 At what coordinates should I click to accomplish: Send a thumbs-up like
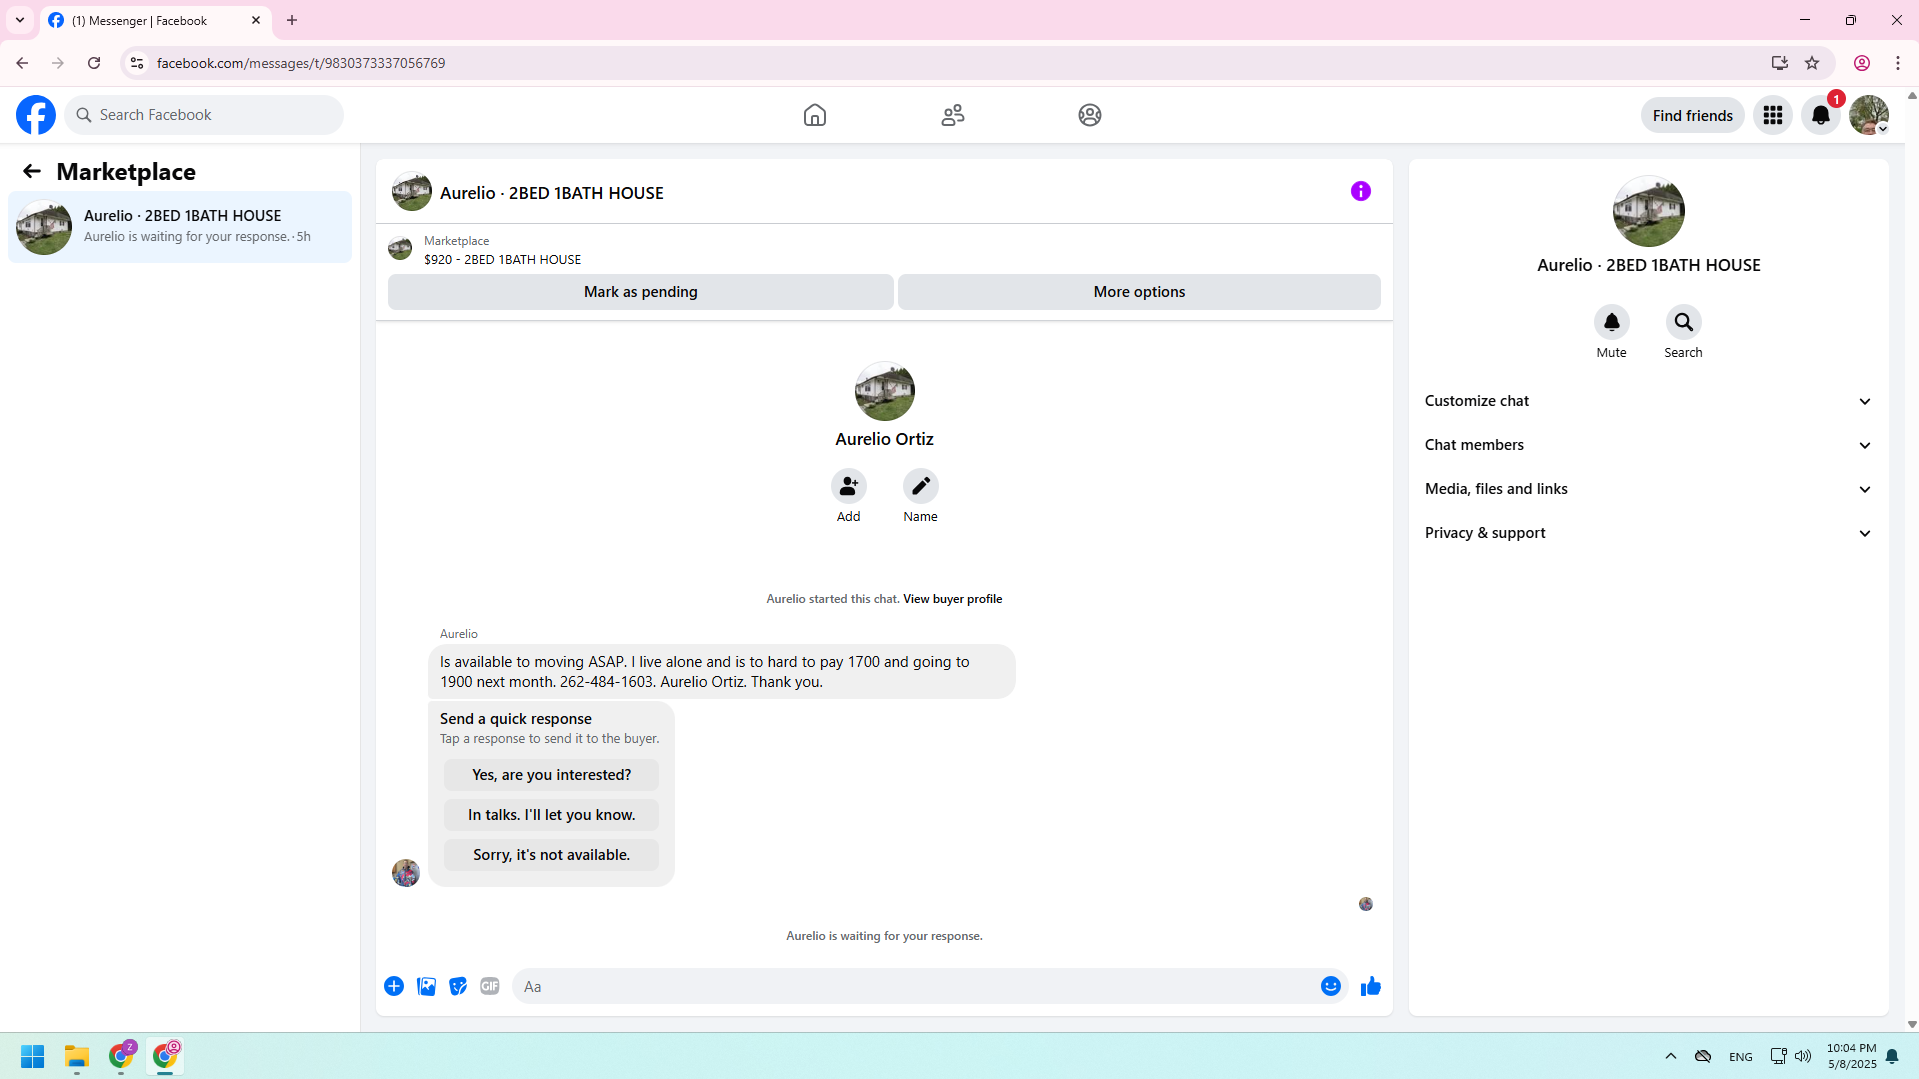pos(1371,986)
